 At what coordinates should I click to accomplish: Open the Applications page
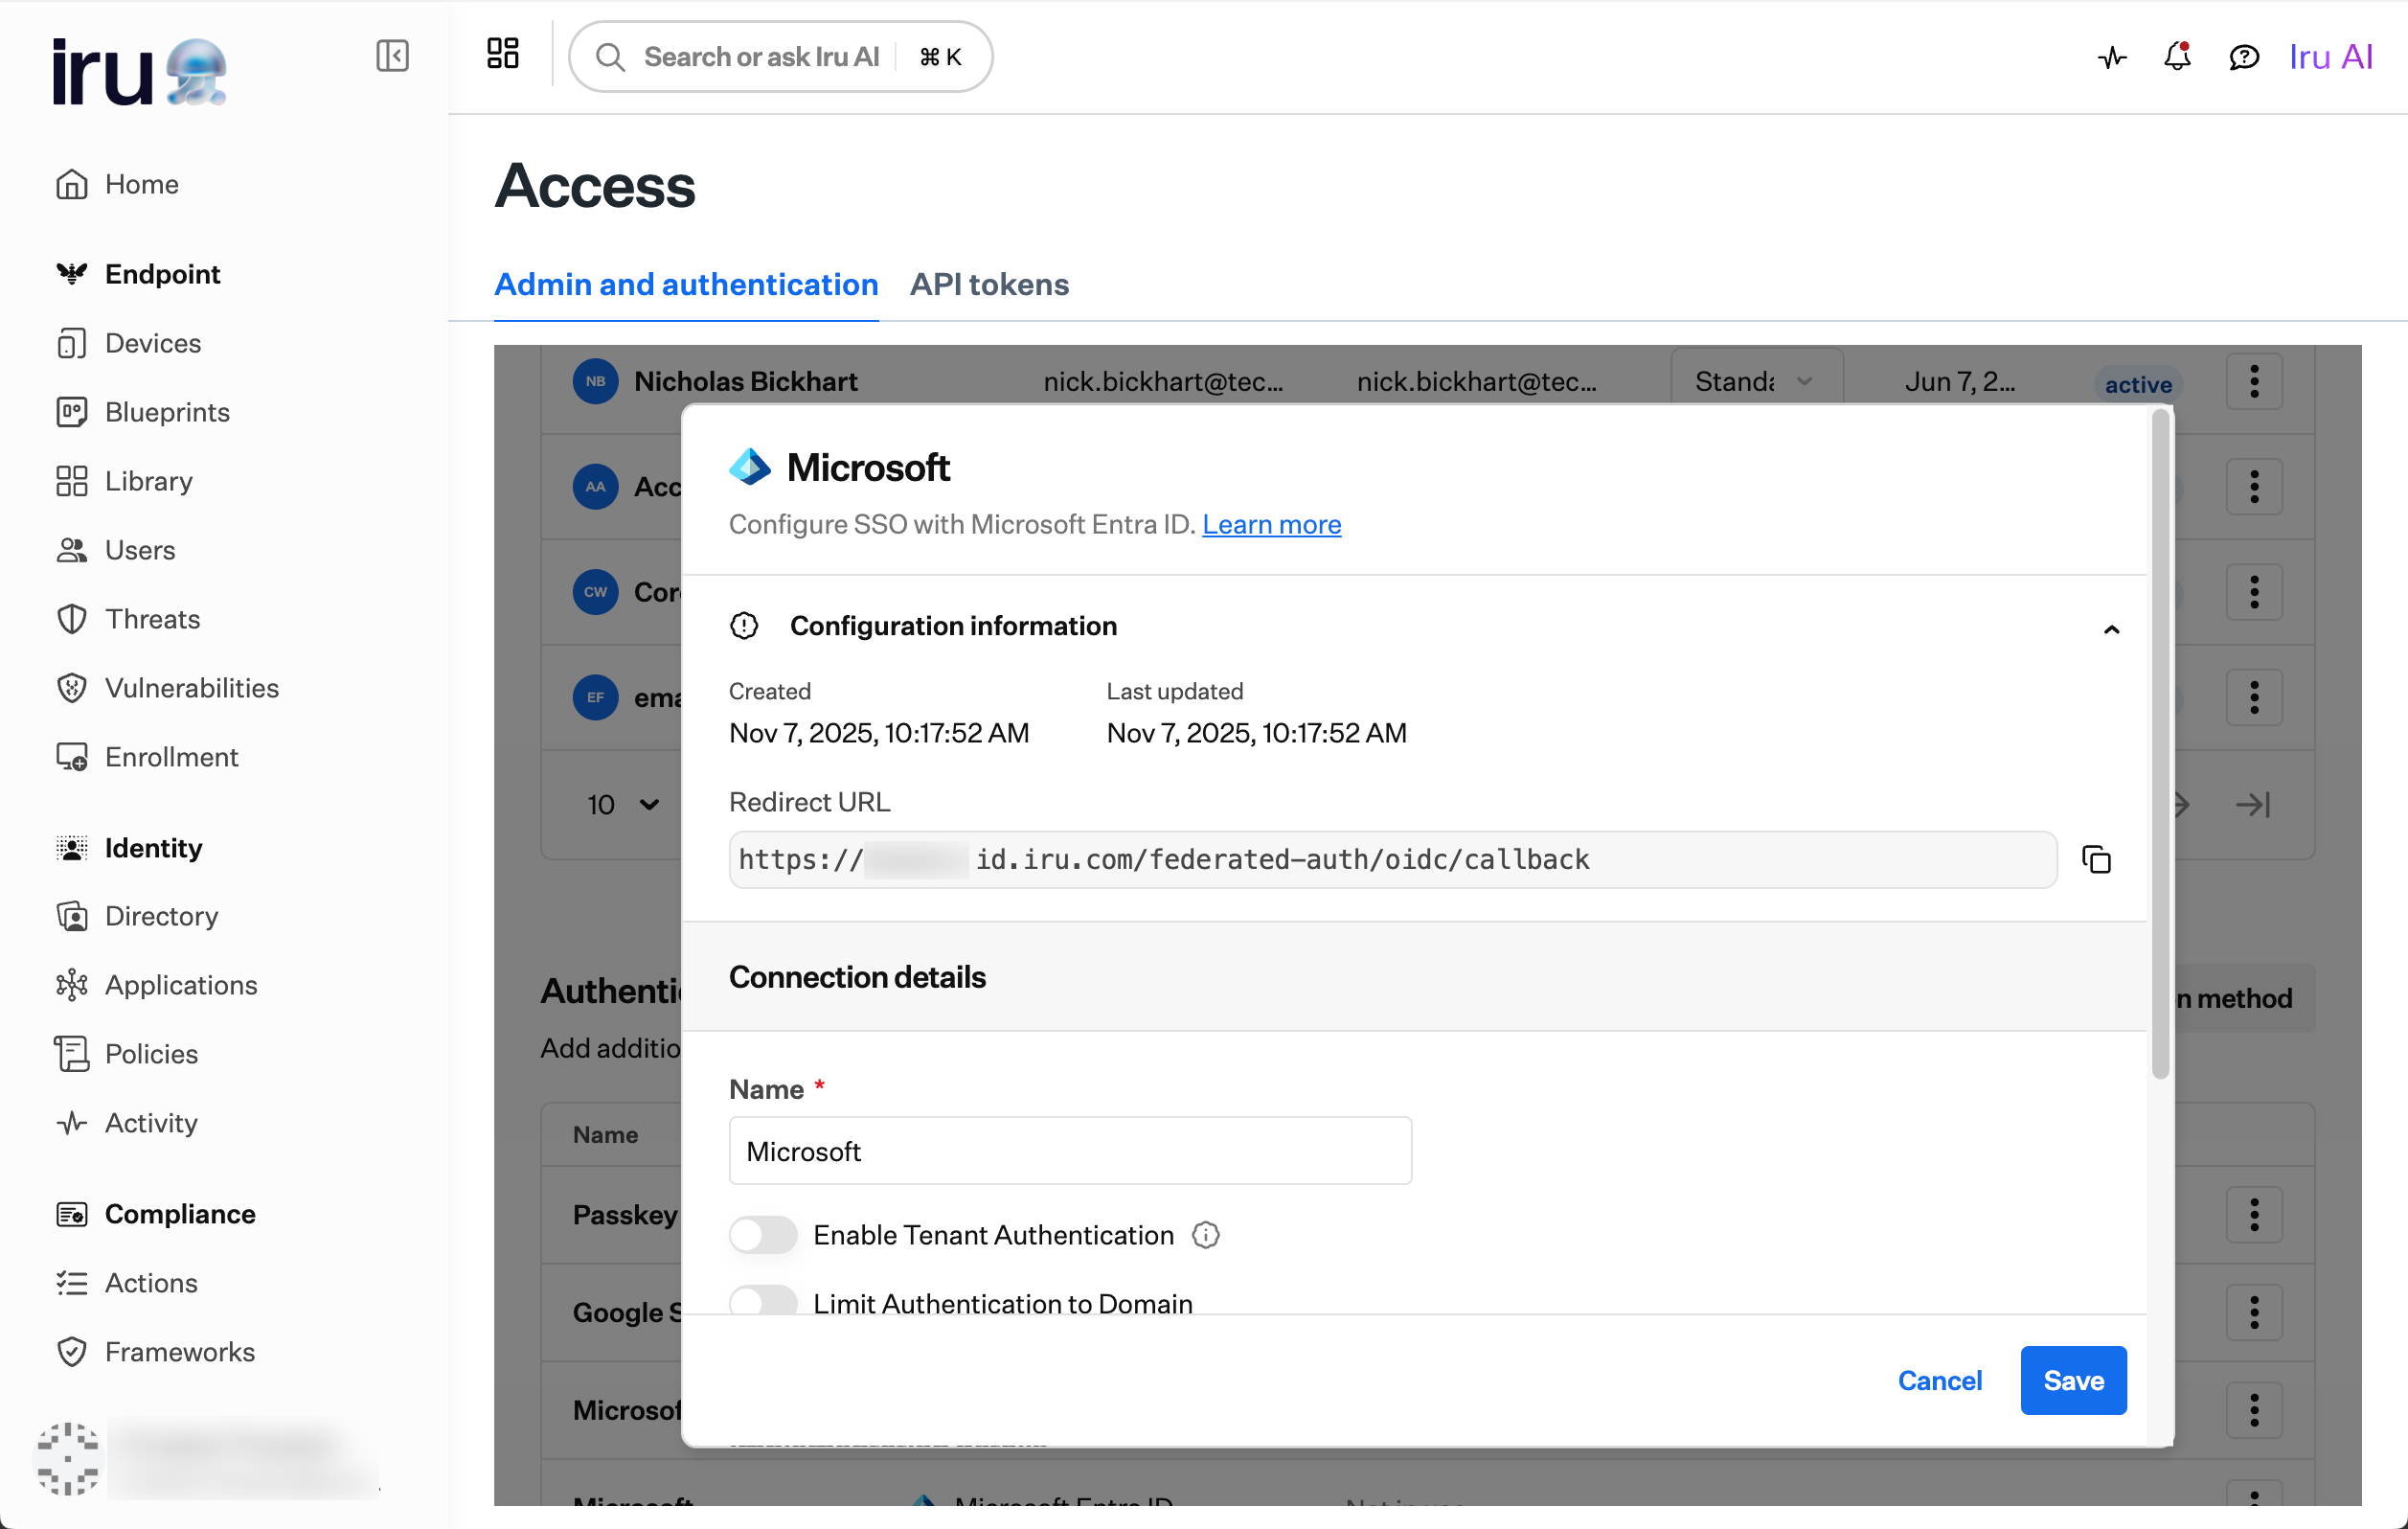[x=181, y=985]
